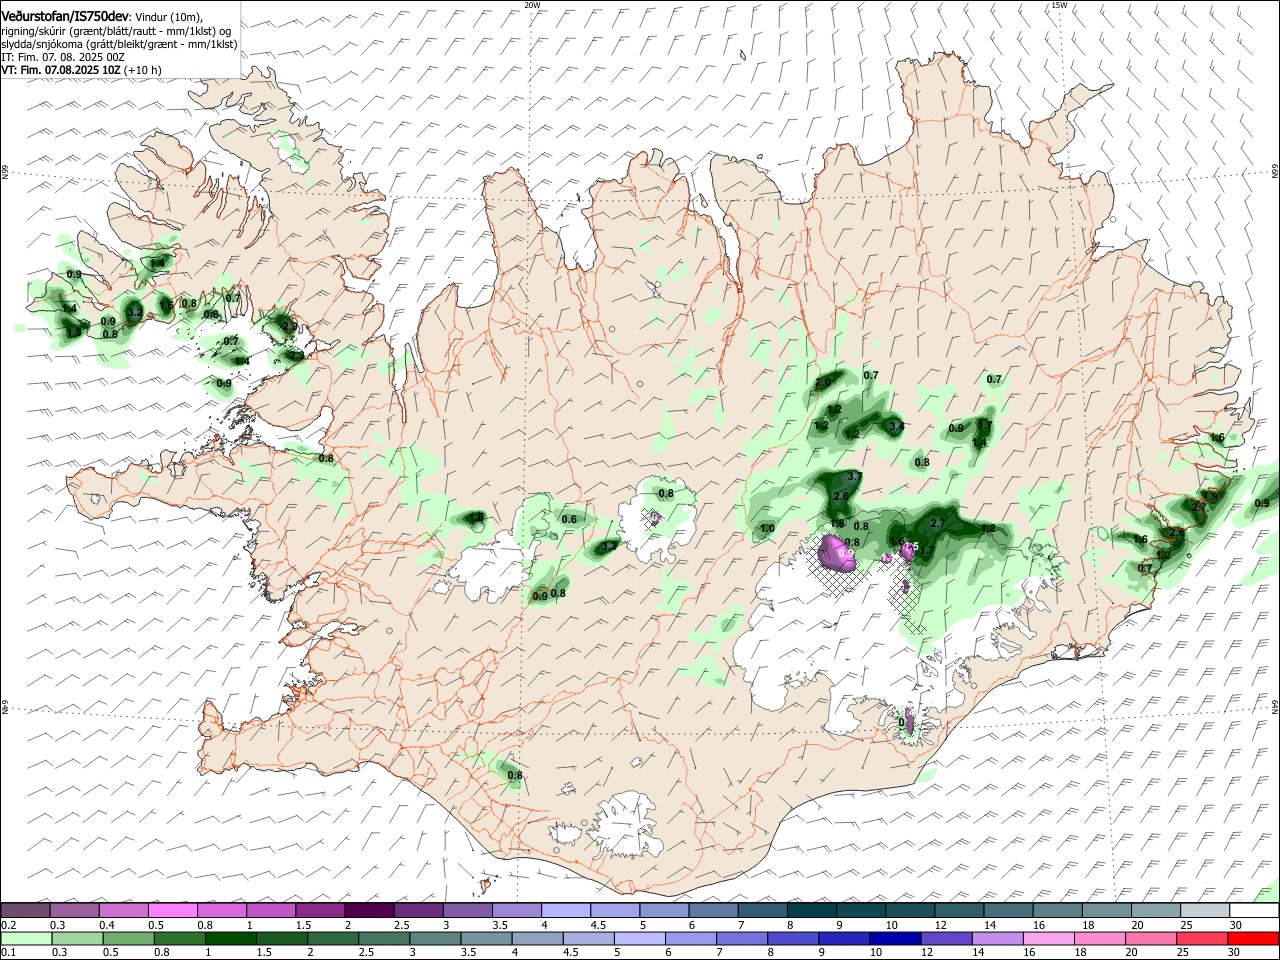Click the dark purple snow swatch starting at 2

pos(369,910)
